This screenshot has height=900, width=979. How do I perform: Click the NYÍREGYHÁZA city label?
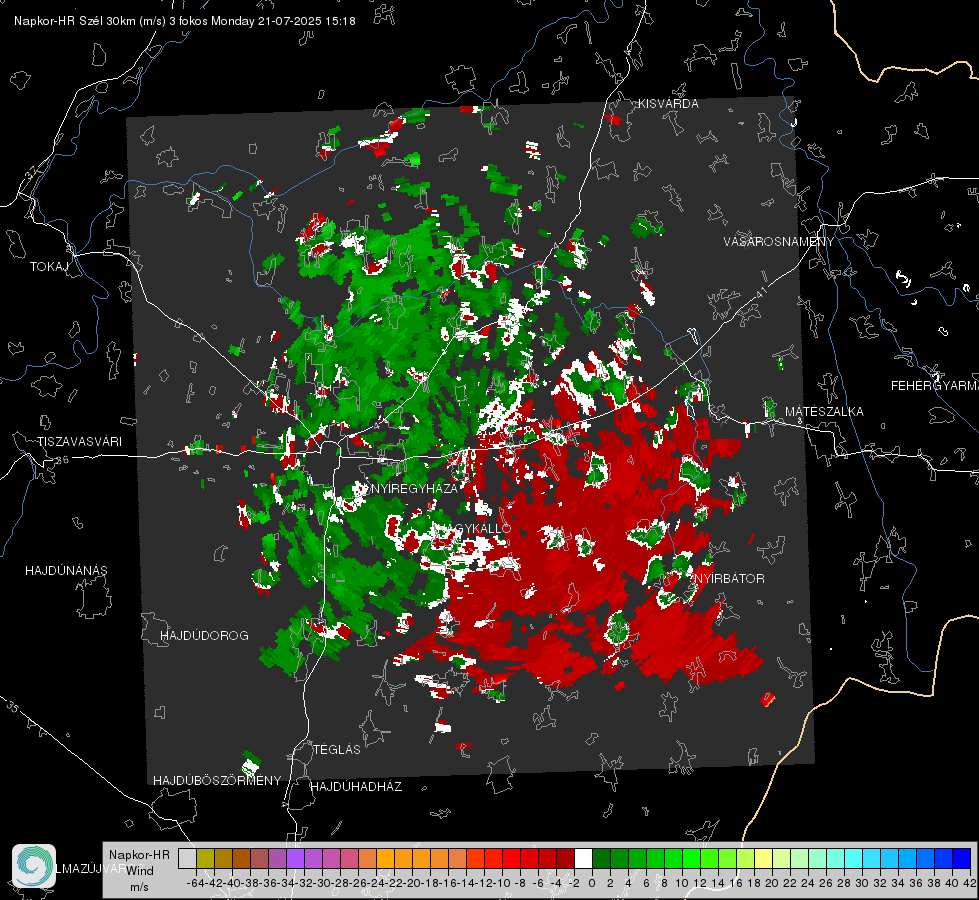[414, 488]
